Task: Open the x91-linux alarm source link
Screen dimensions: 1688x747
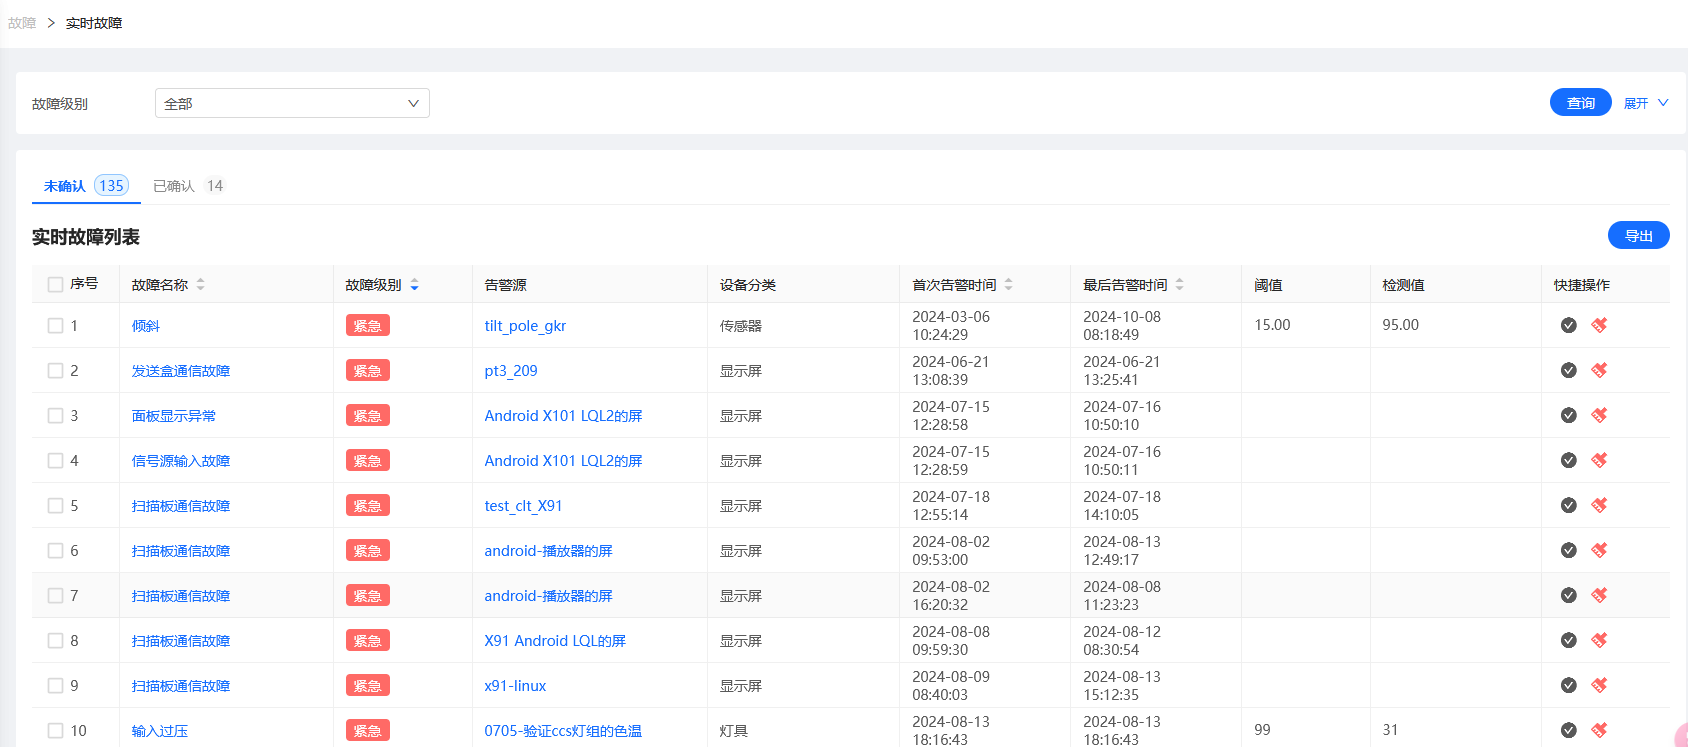Action: (515, 686)
